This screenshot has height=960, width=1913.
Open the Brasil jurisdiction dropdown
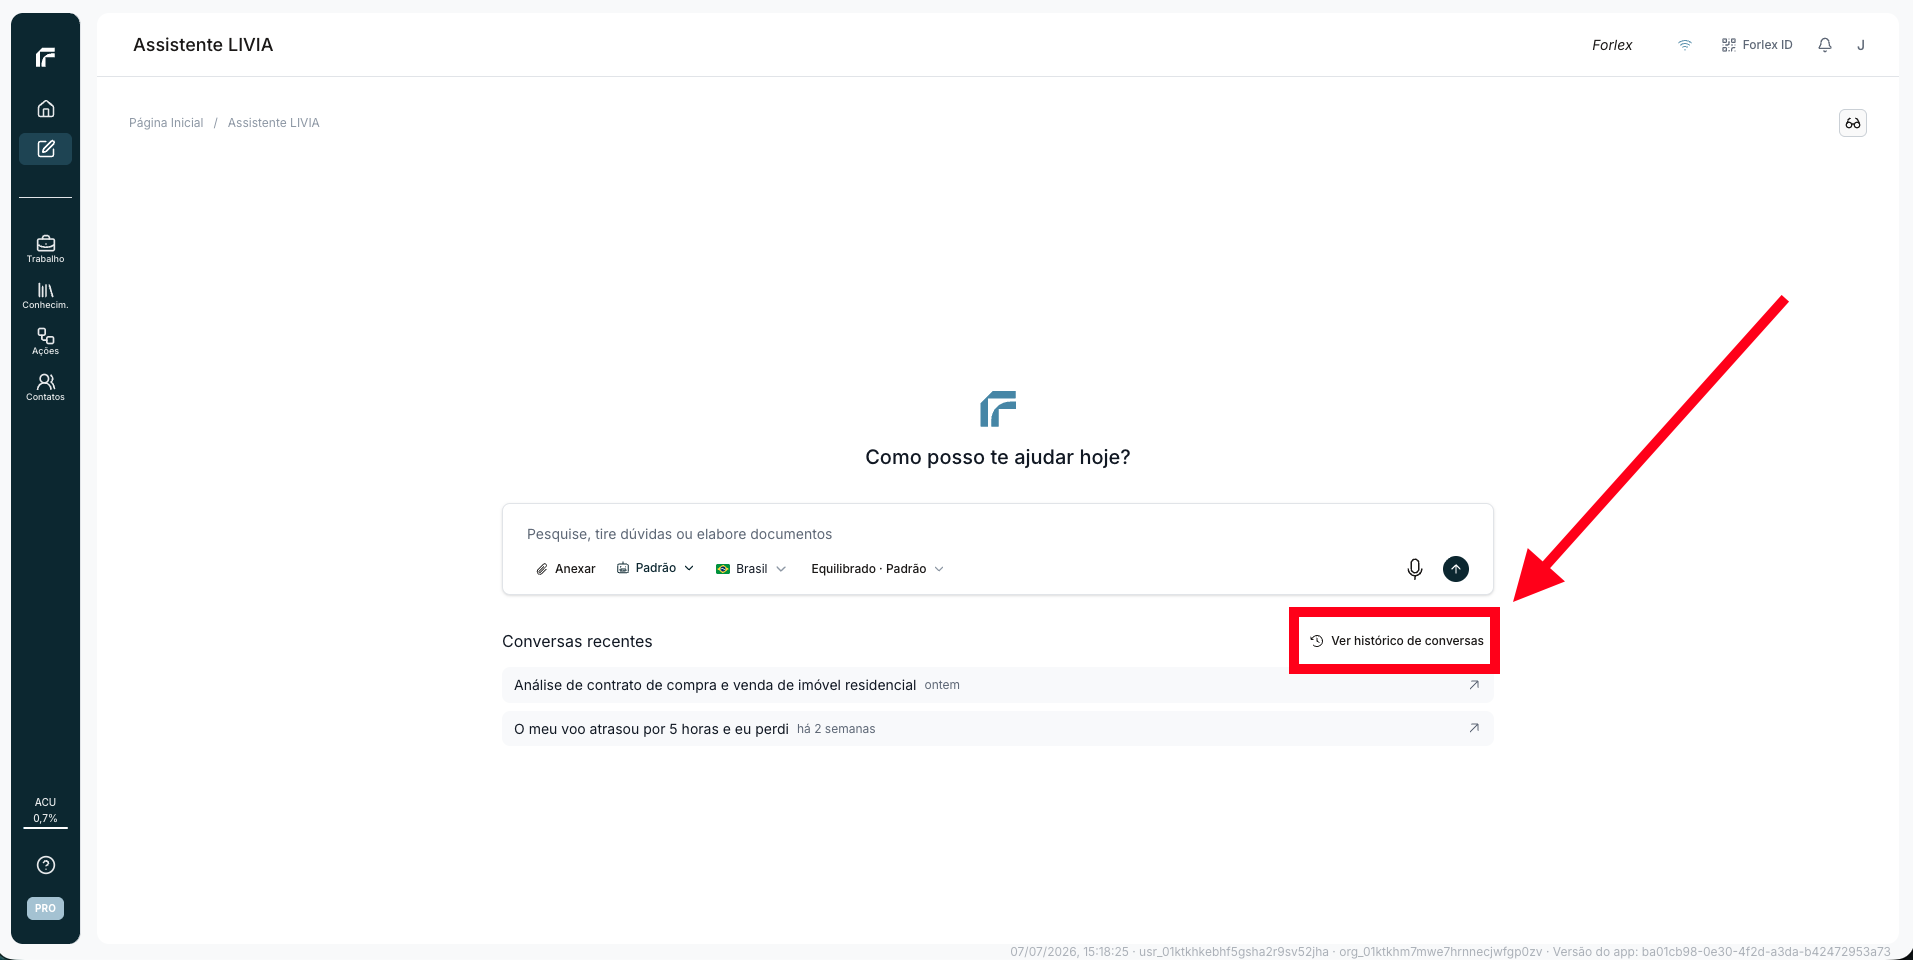tap(751, 569)
